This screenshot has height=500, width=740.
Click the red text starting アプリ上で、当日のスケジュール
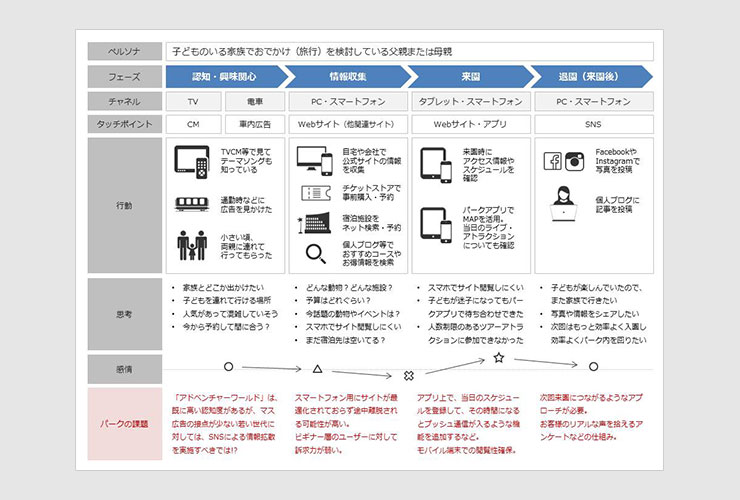coord(468,424)
